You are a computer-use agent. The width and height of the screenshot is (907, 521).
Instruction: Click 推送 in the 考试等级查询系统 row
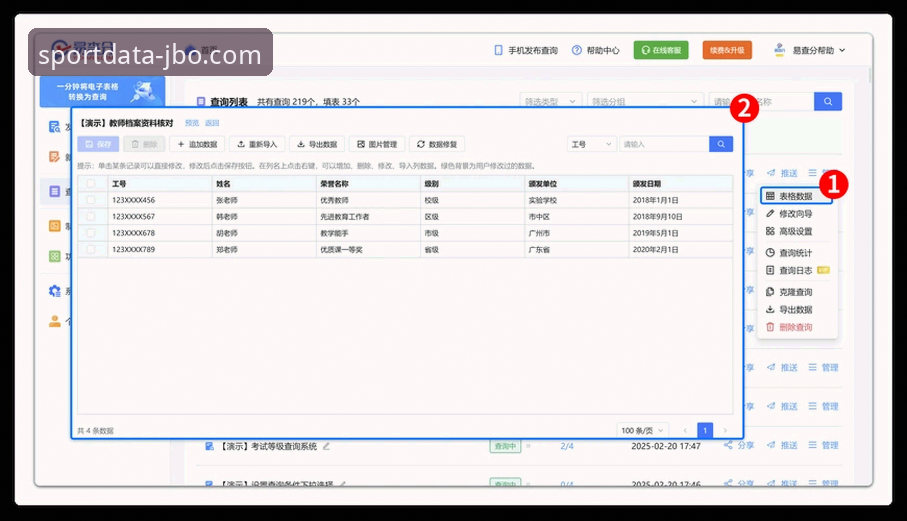(x=783, y=445)
